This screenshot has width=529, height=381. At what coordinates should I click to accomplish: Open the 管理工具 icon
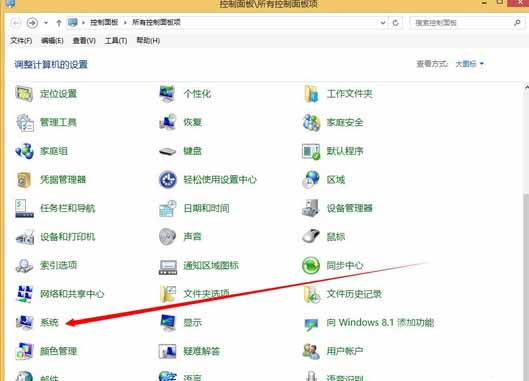tap(24, 122)
